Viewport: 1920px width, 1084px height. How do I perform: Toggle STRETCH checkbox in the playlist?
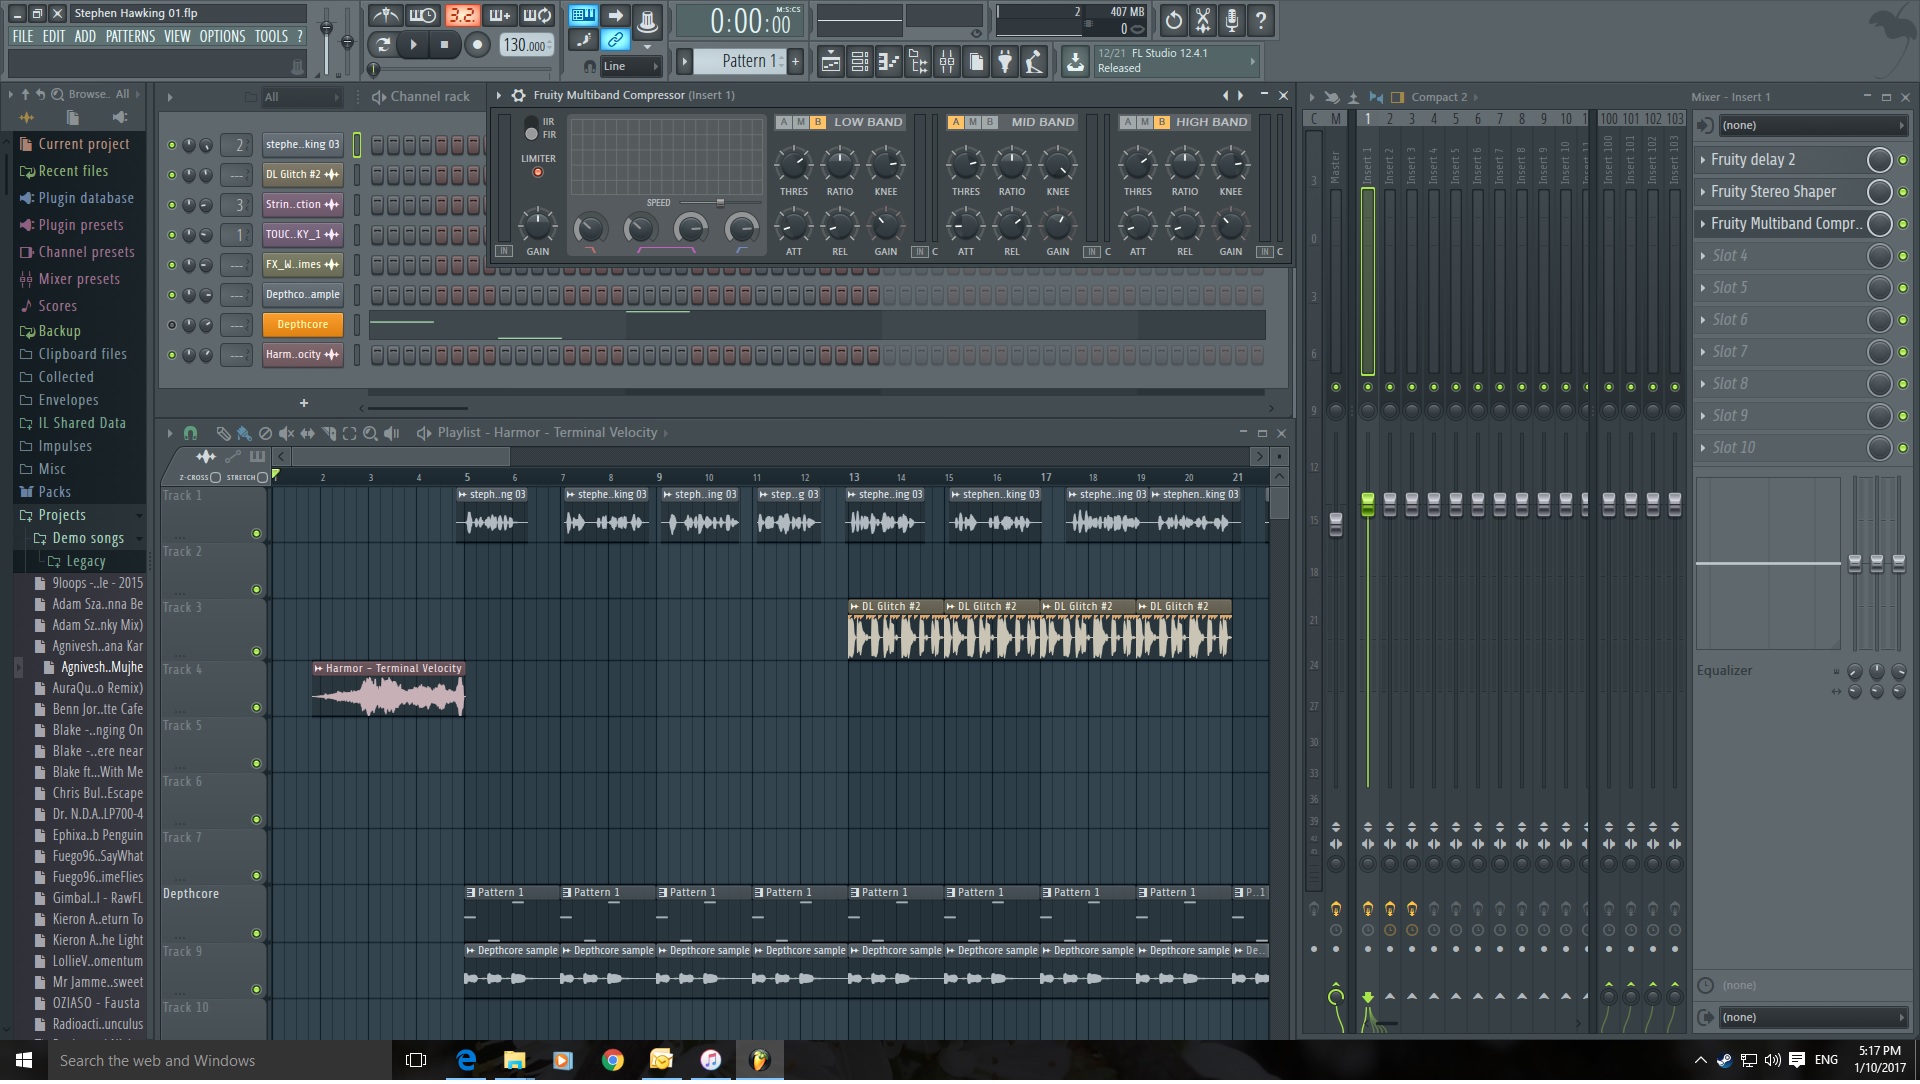[x=263, y=477]
